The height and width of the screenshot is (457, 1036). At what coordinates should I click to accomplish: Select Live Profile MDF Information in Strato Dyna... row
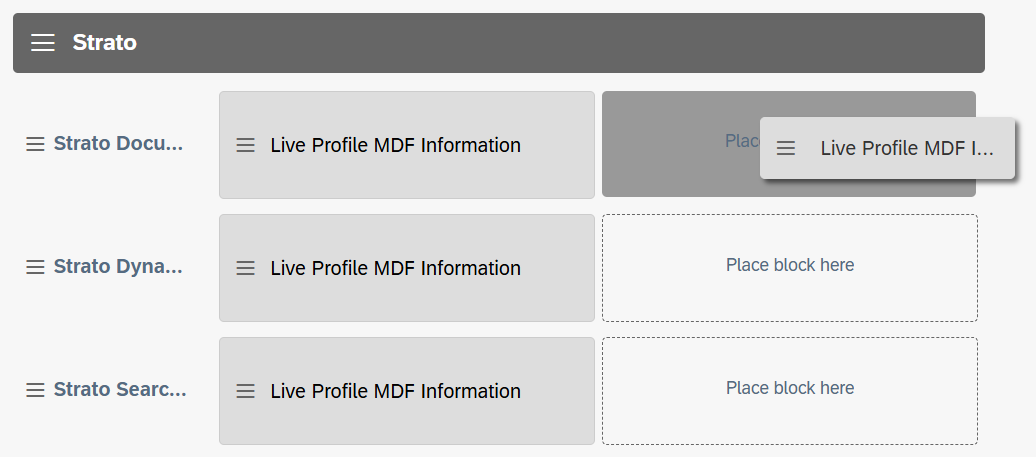coord(395,268)
